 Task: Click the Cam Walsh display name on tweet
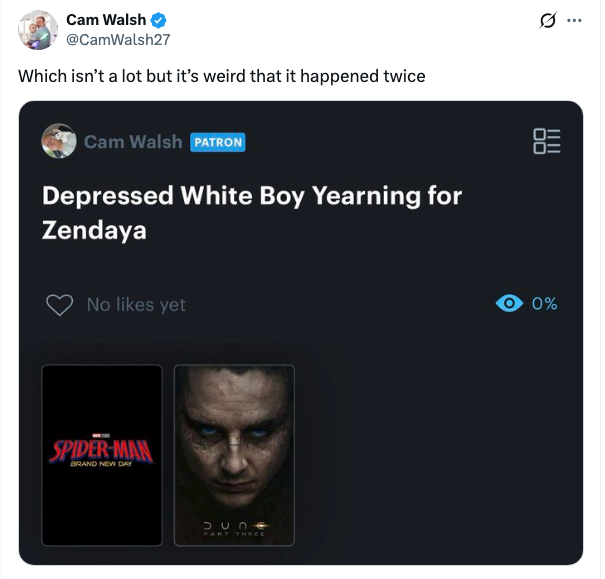pos(106,20)
